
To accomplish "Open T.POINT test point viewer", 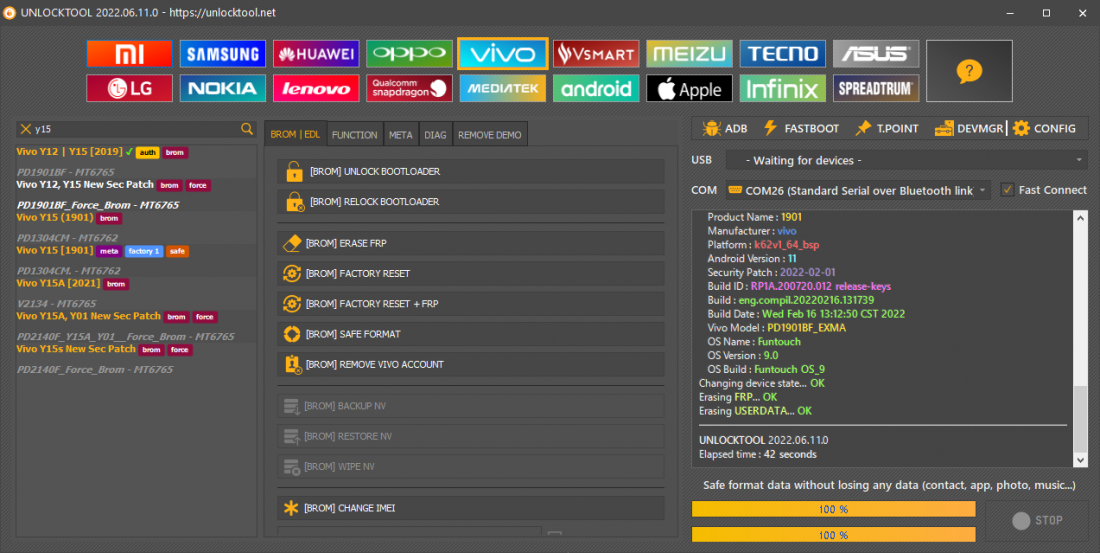I will 887,128.
